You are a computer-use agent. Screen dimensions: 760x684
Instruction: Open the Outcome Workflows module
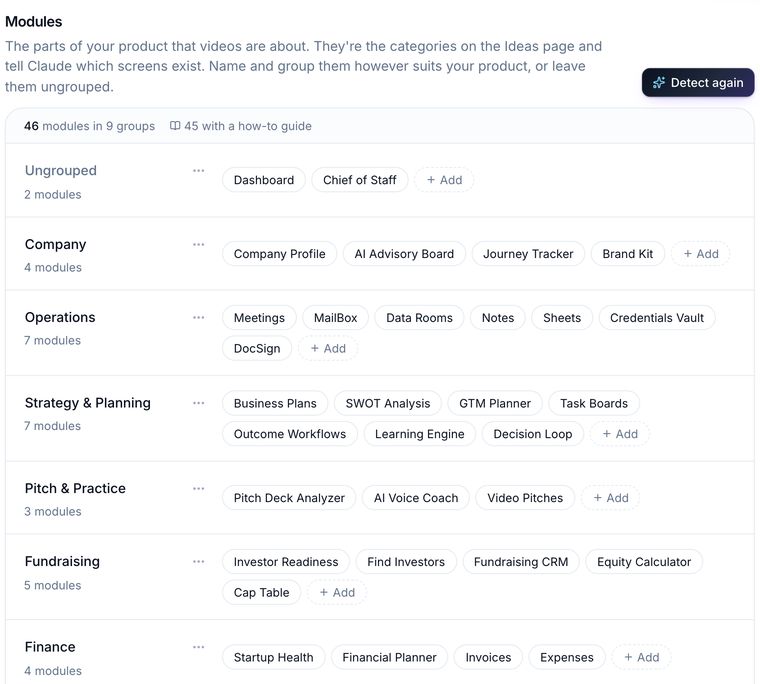tap(290, 434)
